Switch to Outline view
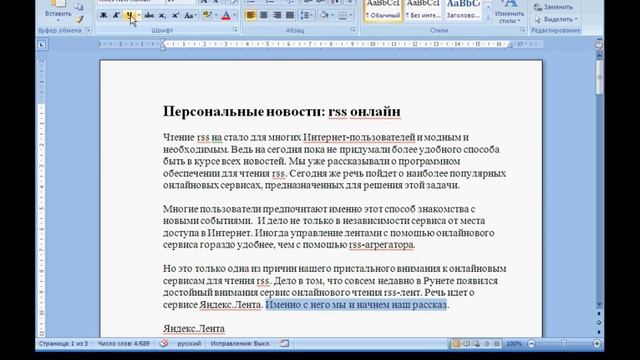Viewport: 640px width, 360px height. click(487, 344)
